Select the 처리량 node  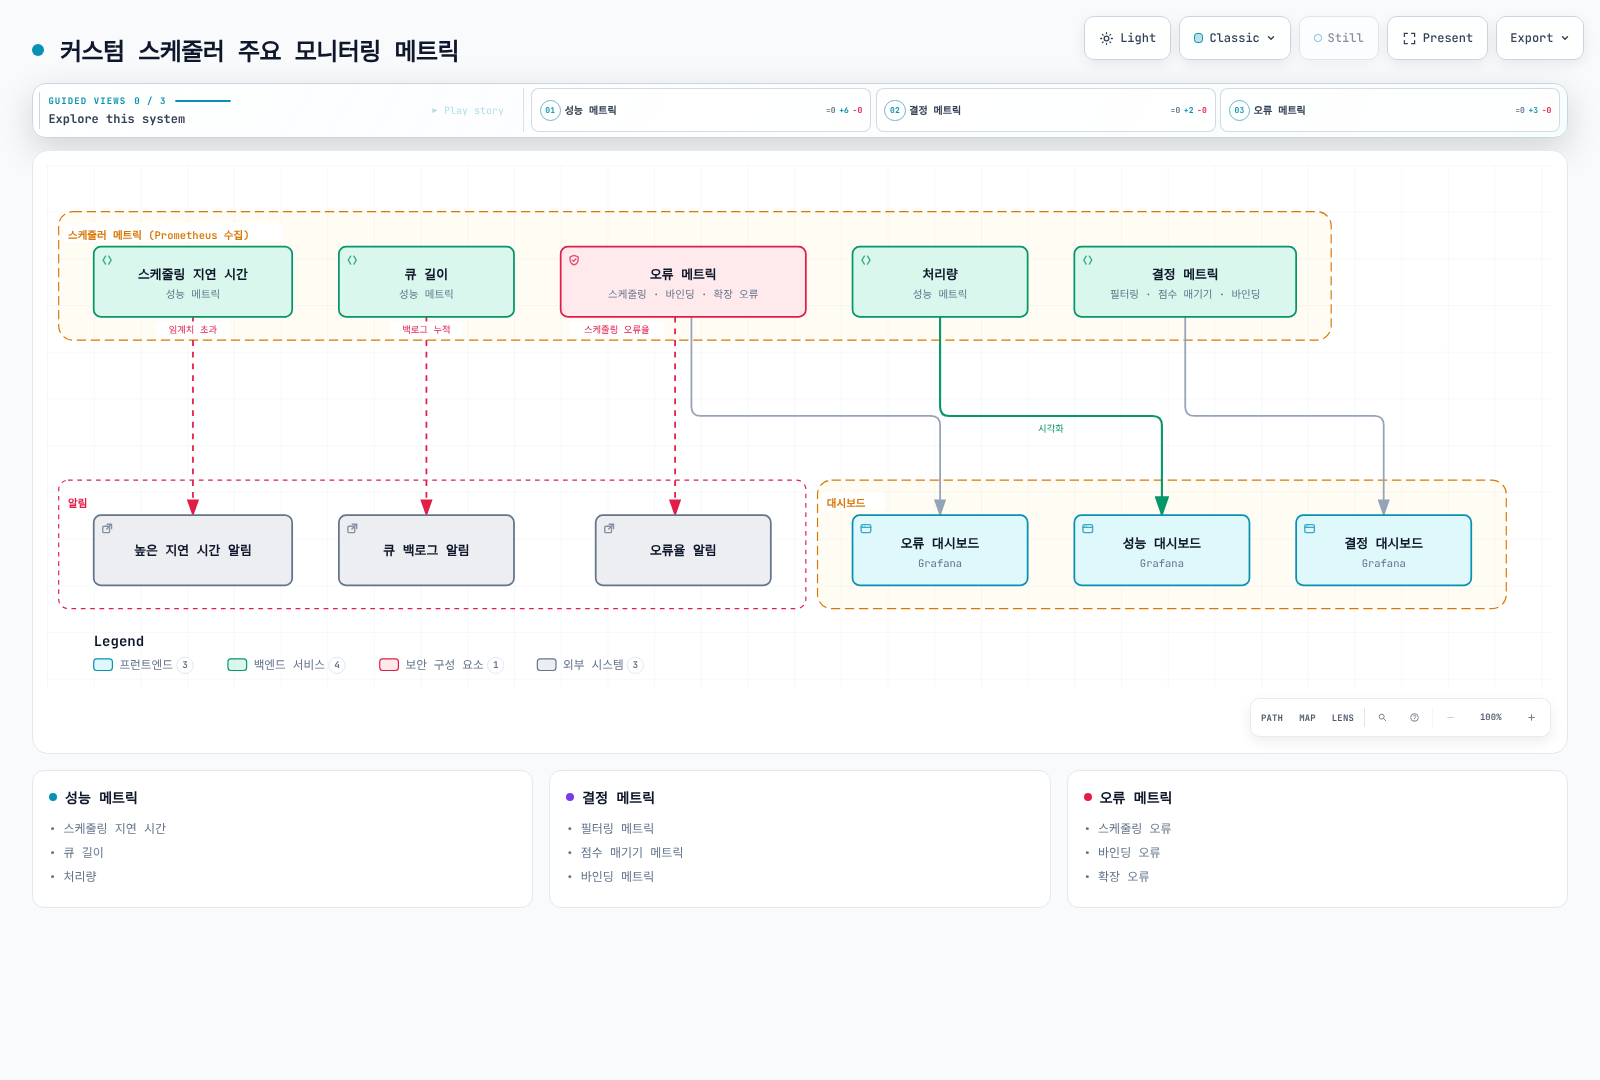click(940, 282)
